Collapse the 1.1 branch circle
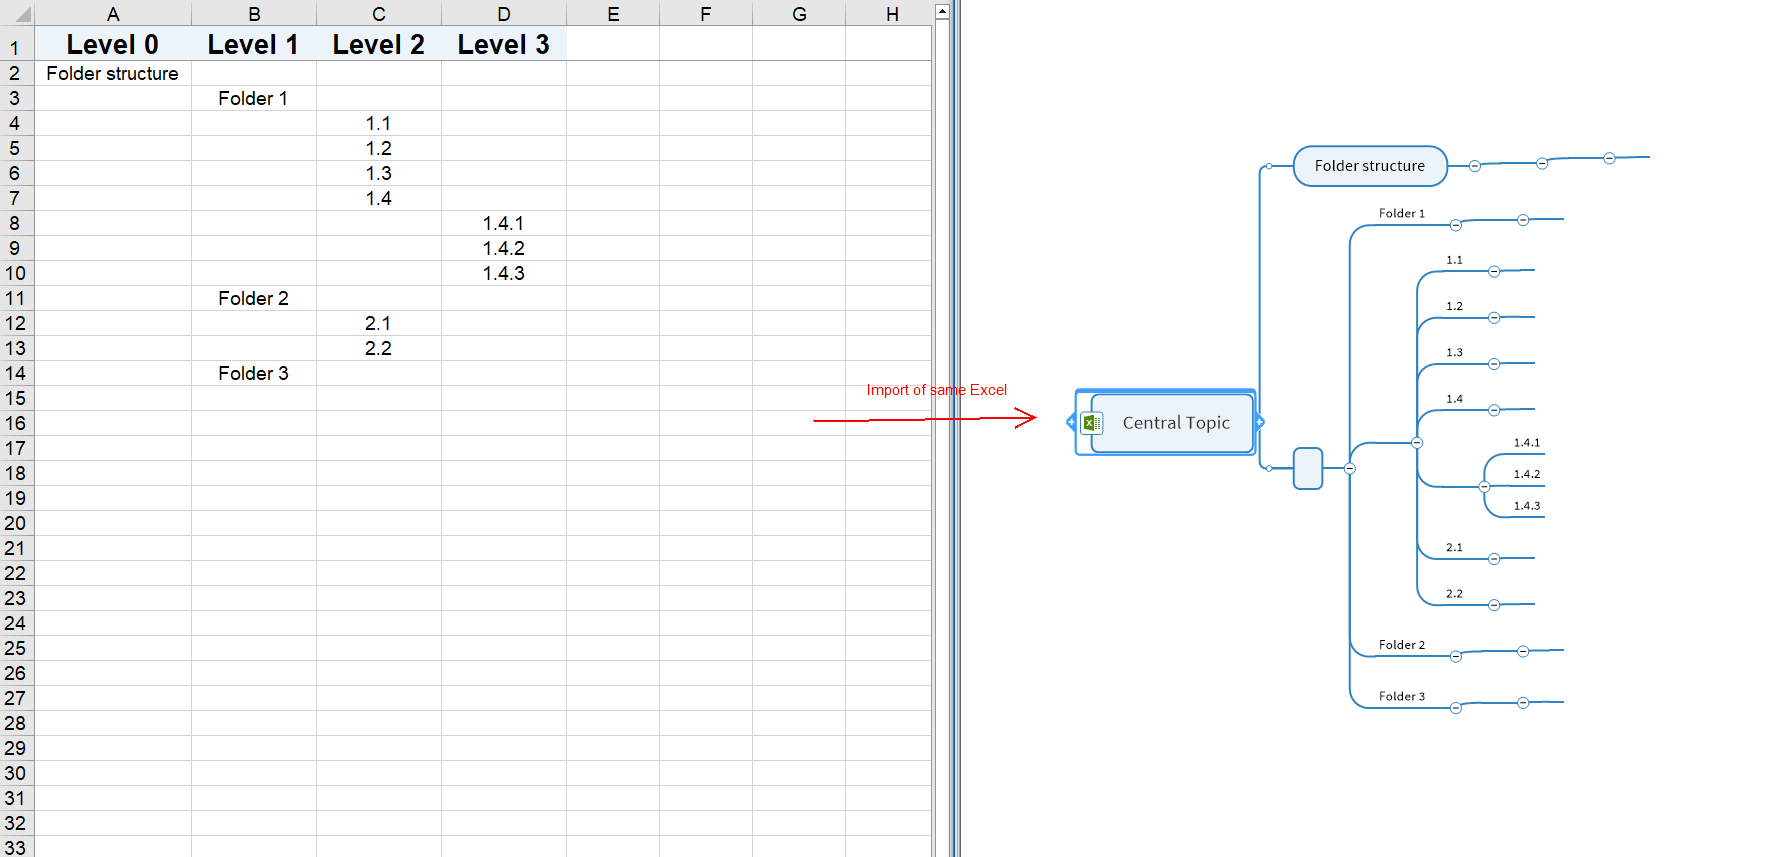 [1494, 271]
